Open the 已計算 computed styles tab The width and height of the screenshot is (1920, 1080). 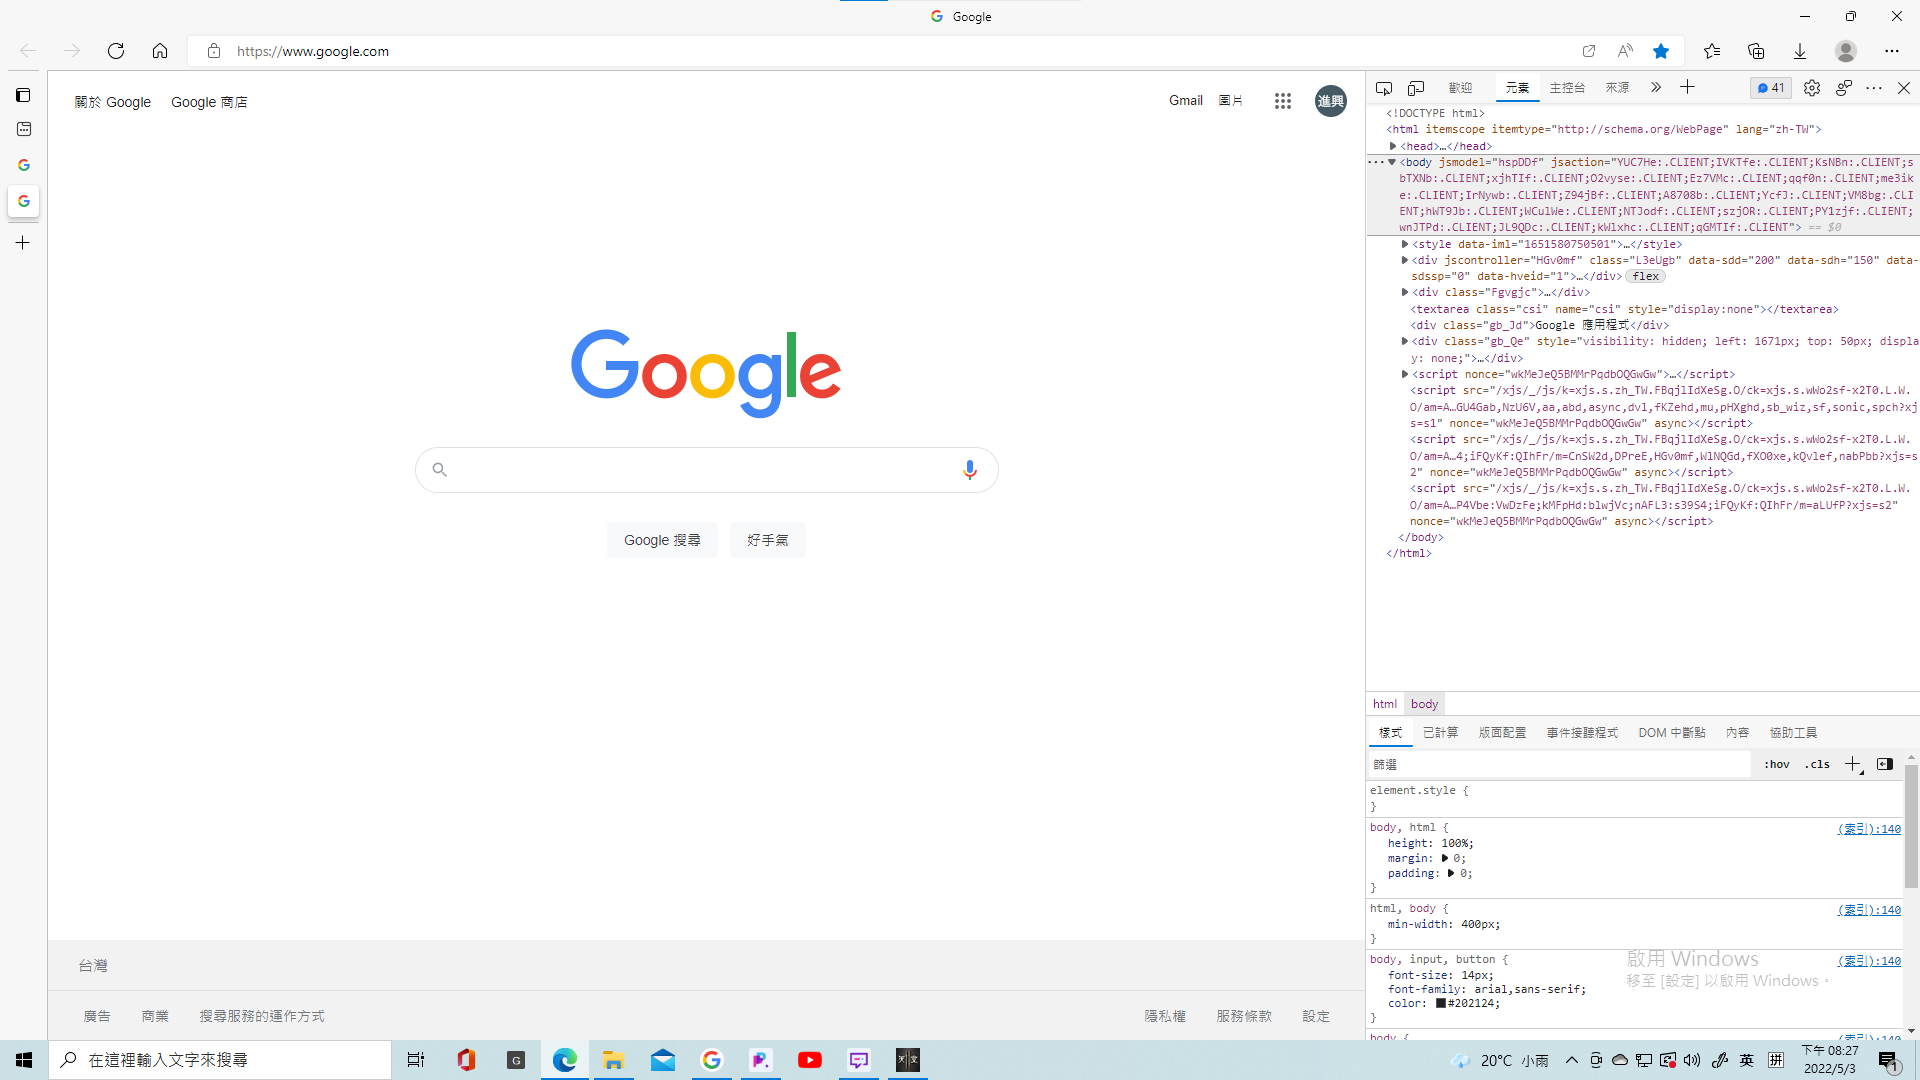1440,733
